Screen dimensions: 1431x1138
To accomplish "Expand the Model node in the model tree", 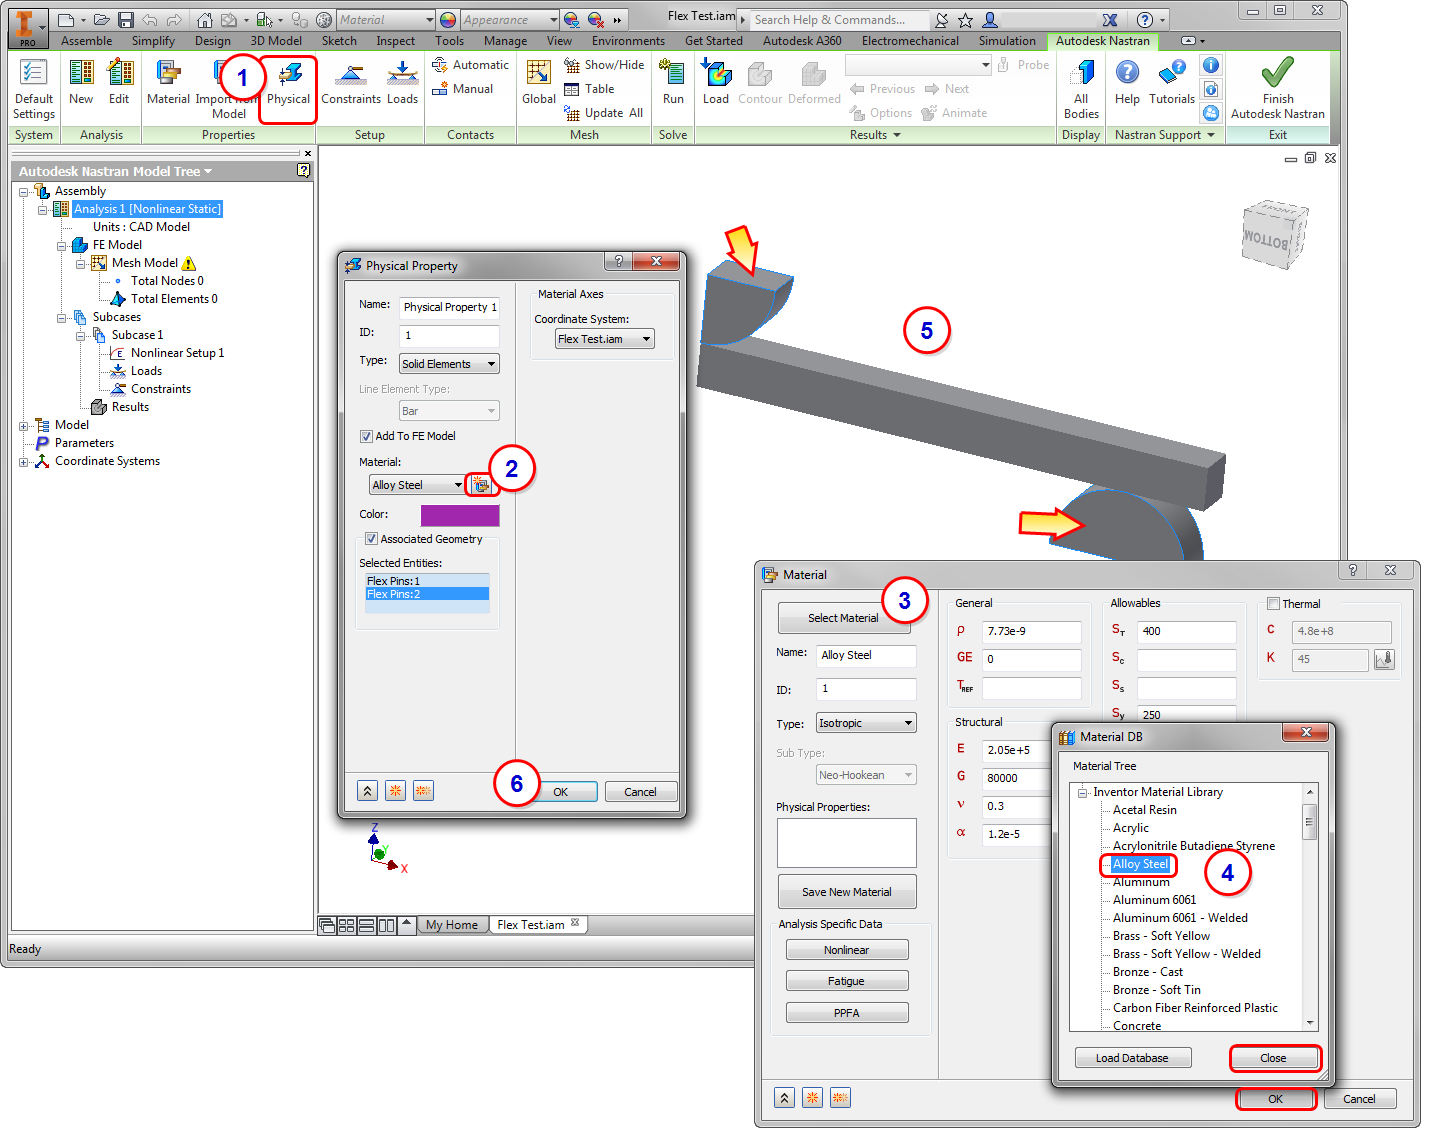I will point(24,425).
